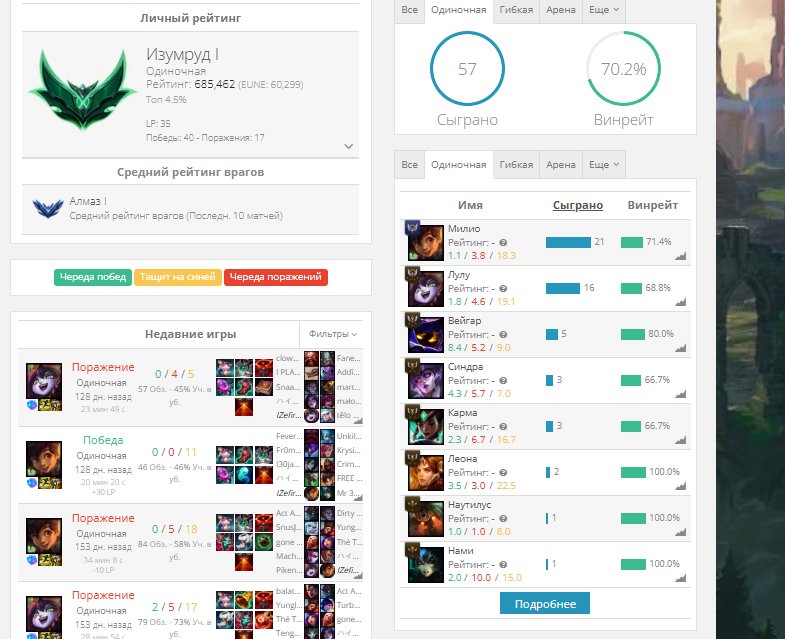Click the help icon next to Syndra rating
This screenshot has height=639, width=785.
(503, 381)
